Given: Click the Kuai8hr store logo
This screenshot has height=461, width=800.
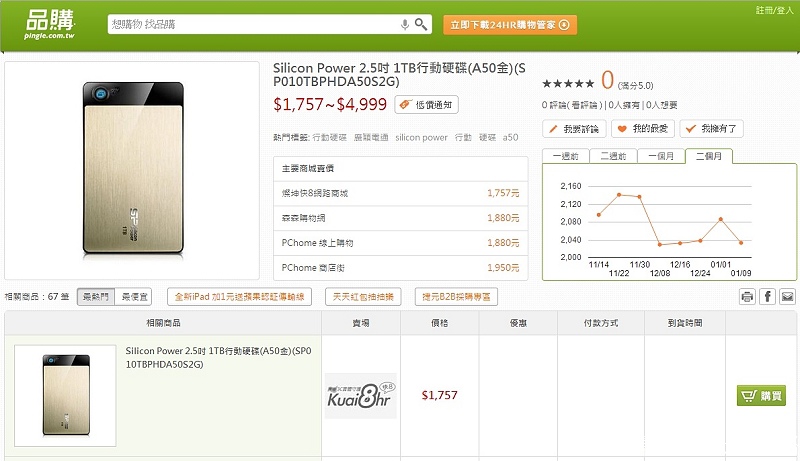Looking at the screenshot, I should 361,396.
